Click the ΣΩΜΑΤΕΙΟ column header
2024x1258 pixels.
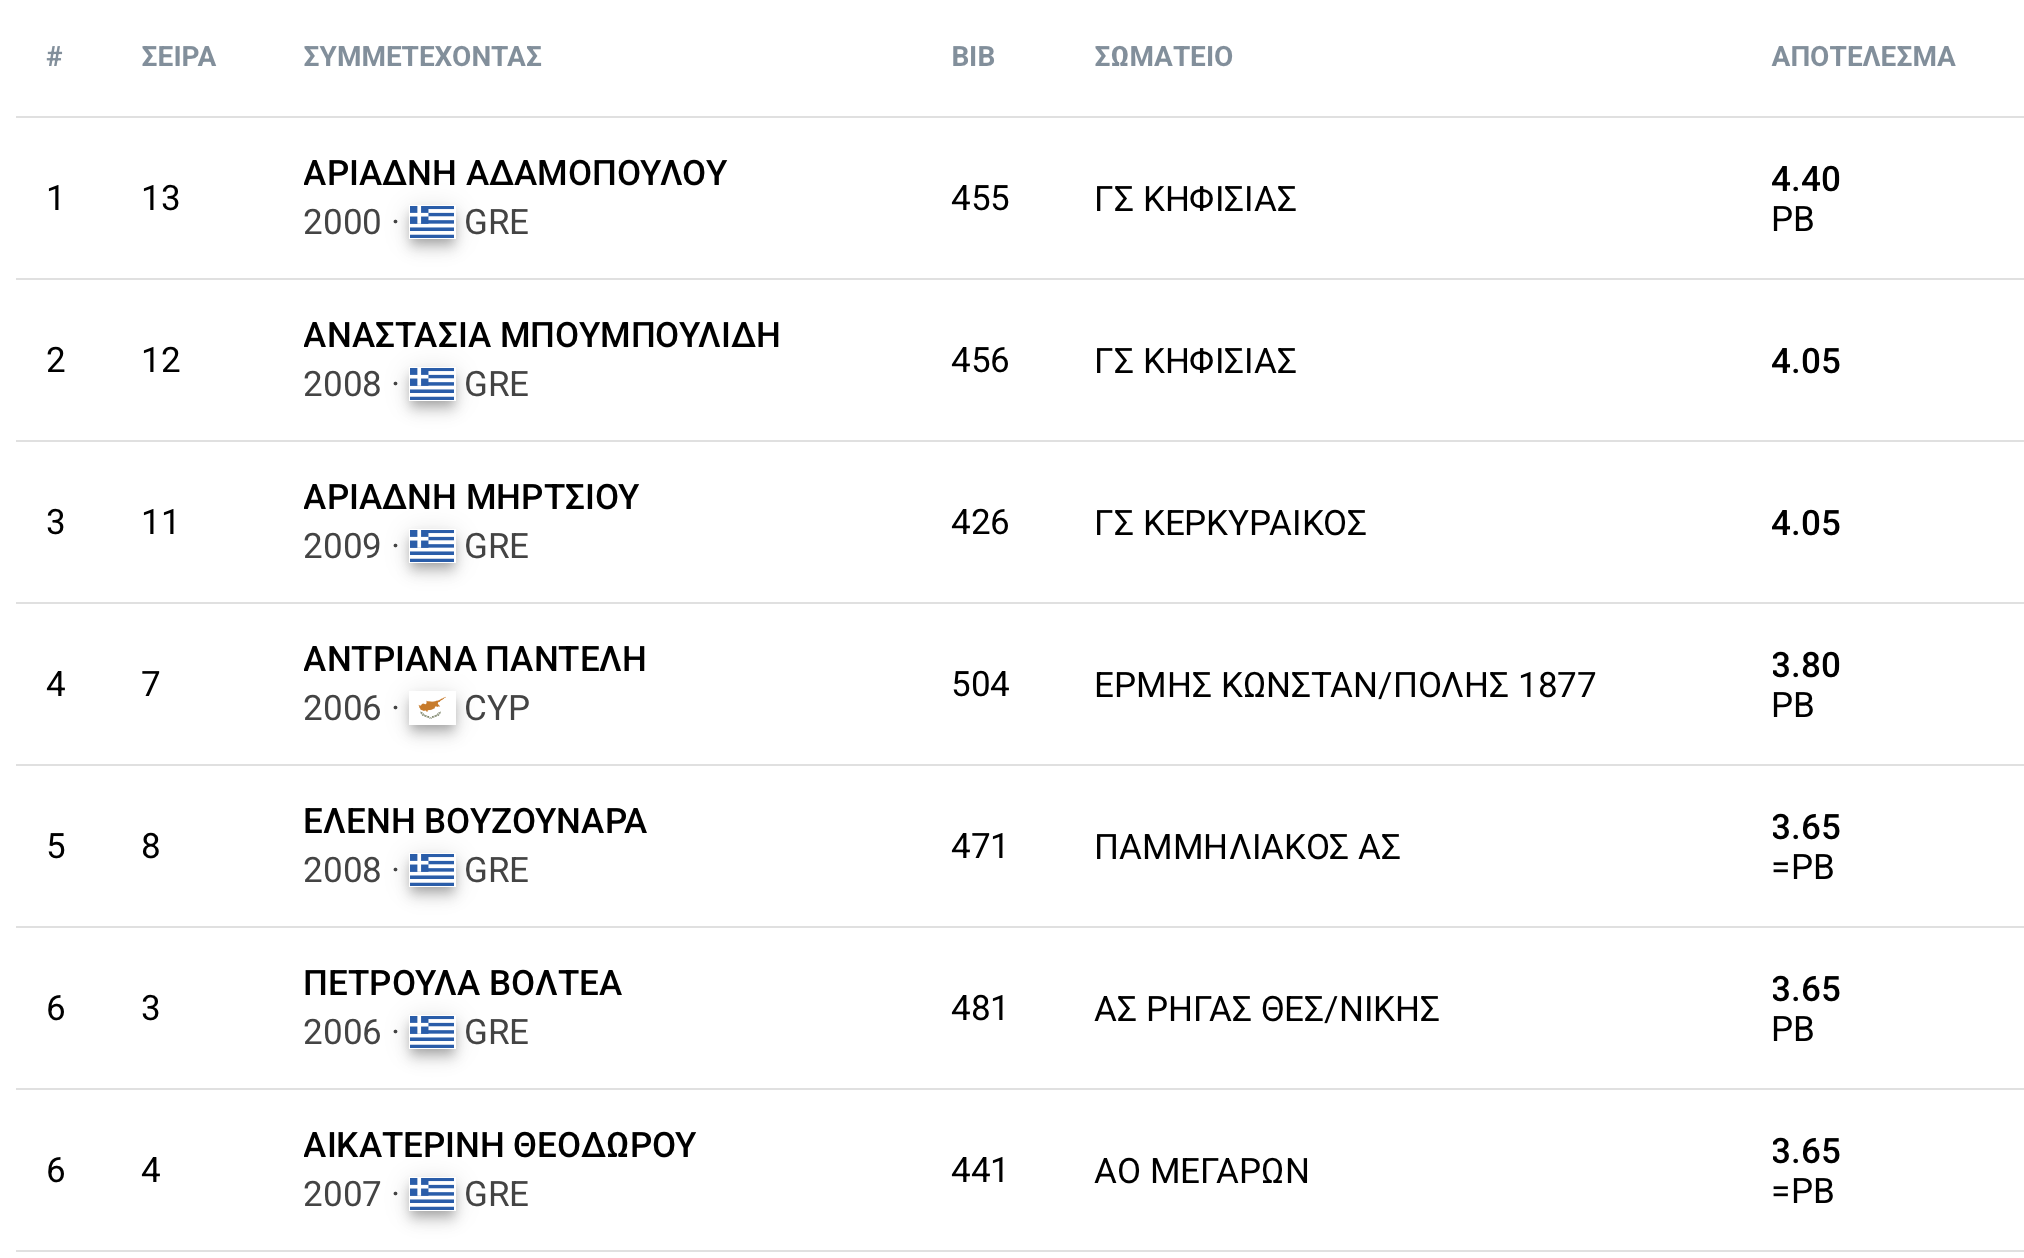[1163, 56]
